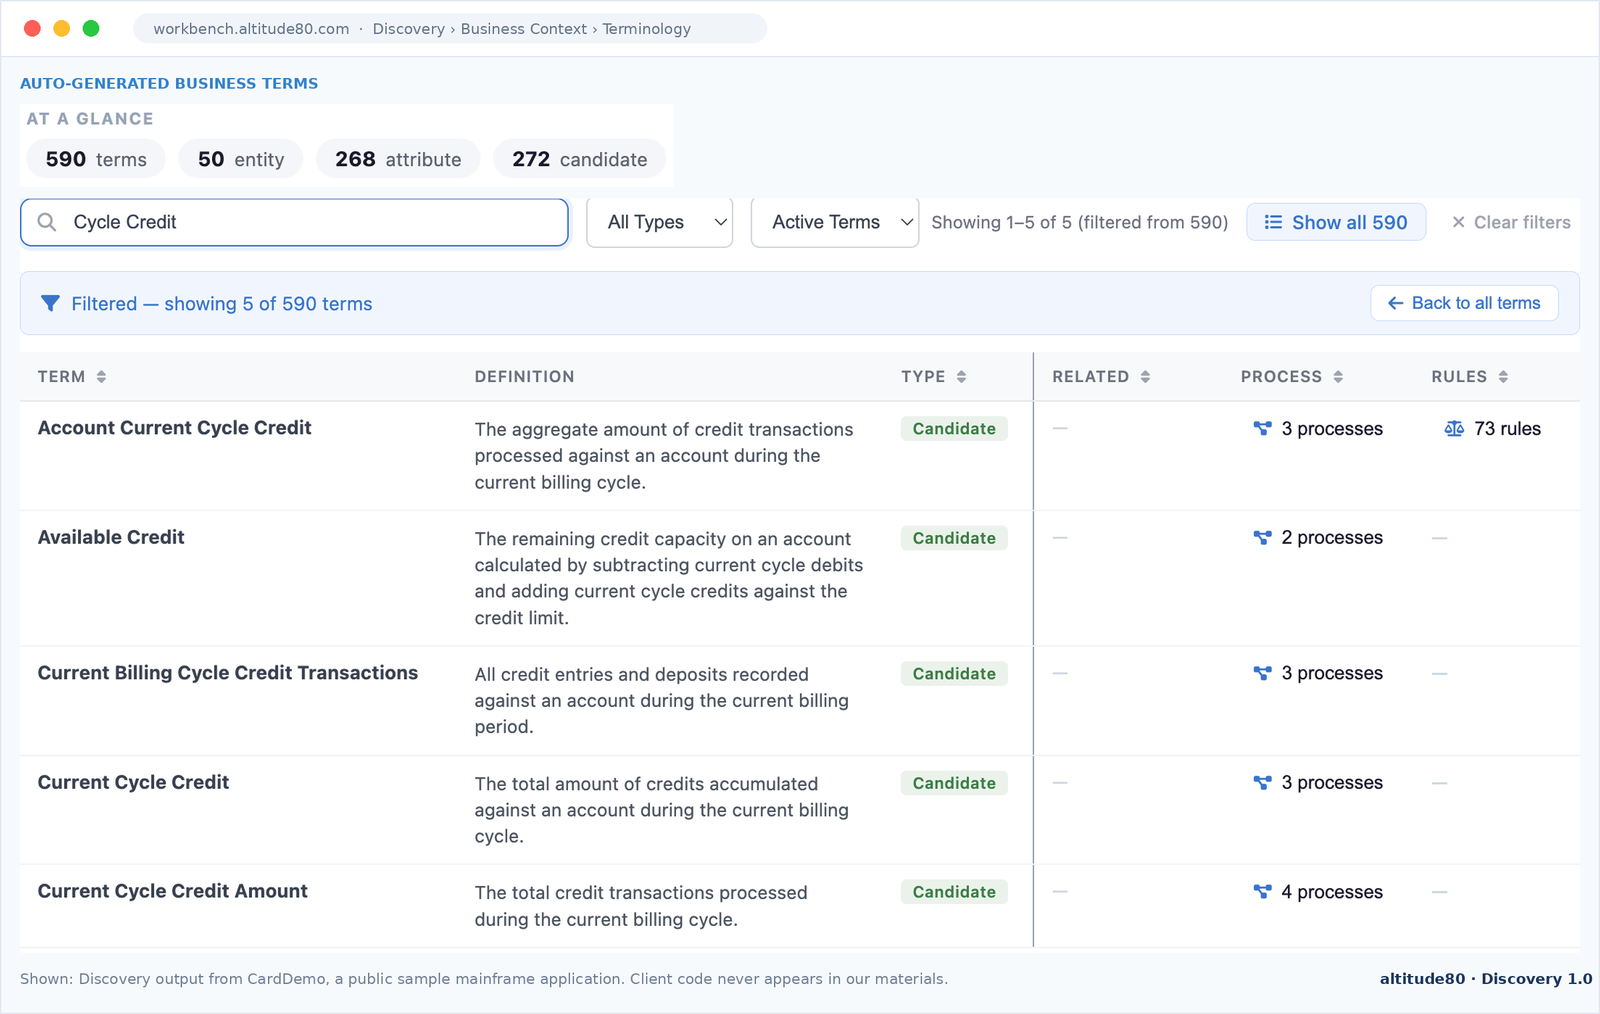Open the All Types dropdown
This screenshot has width=1600, height=1014.
[659, 222]
